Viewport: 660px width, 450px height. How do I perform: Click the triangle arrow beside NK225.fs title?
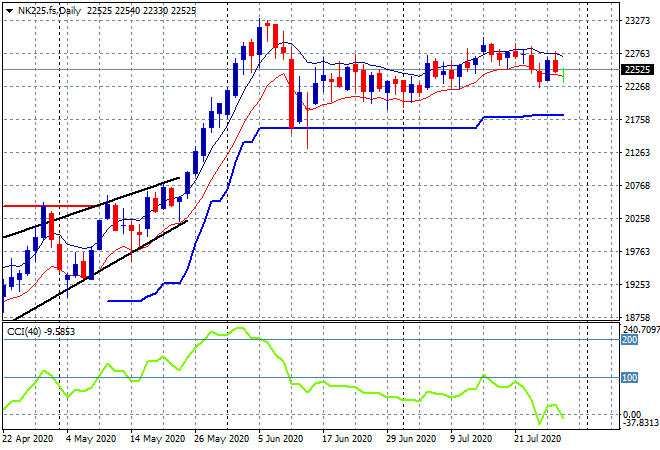point(10,11)
